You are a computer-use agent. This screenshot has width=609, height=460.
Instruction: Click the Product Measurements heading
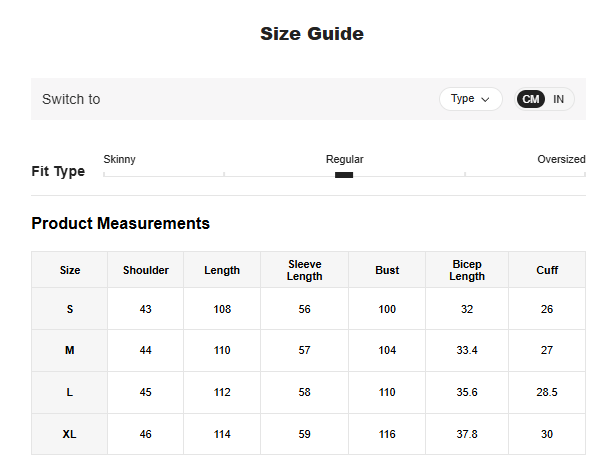tap(121, 223)
